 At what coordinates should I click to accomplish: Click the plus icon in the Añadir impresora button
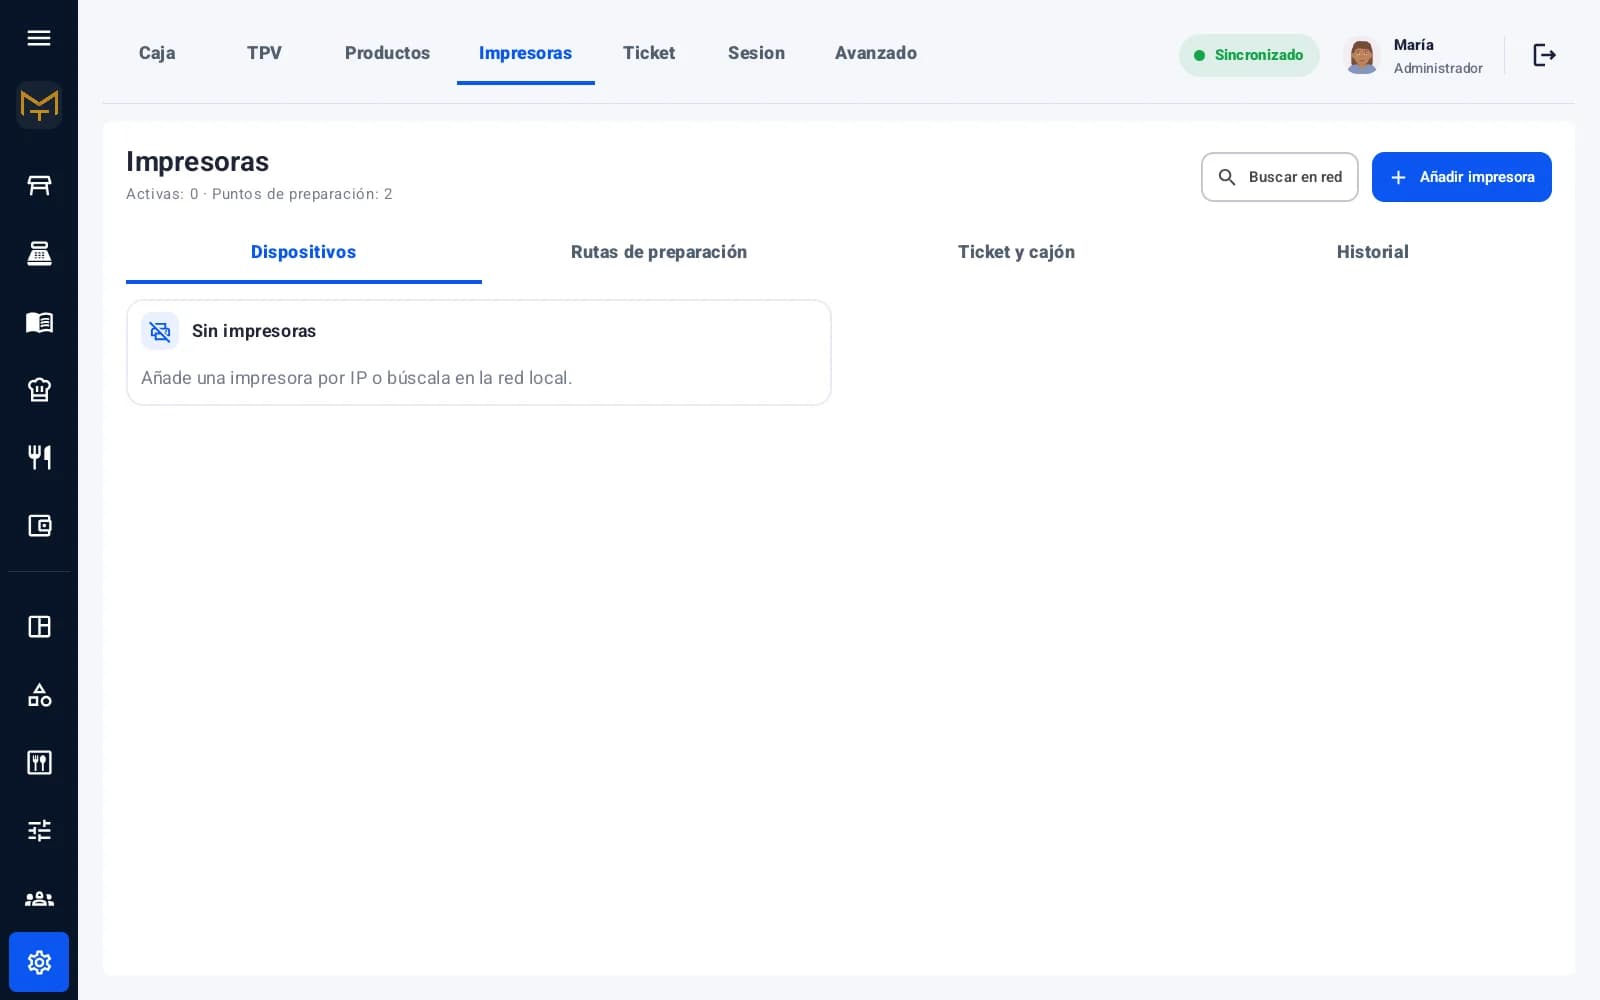coord(1398,177)
